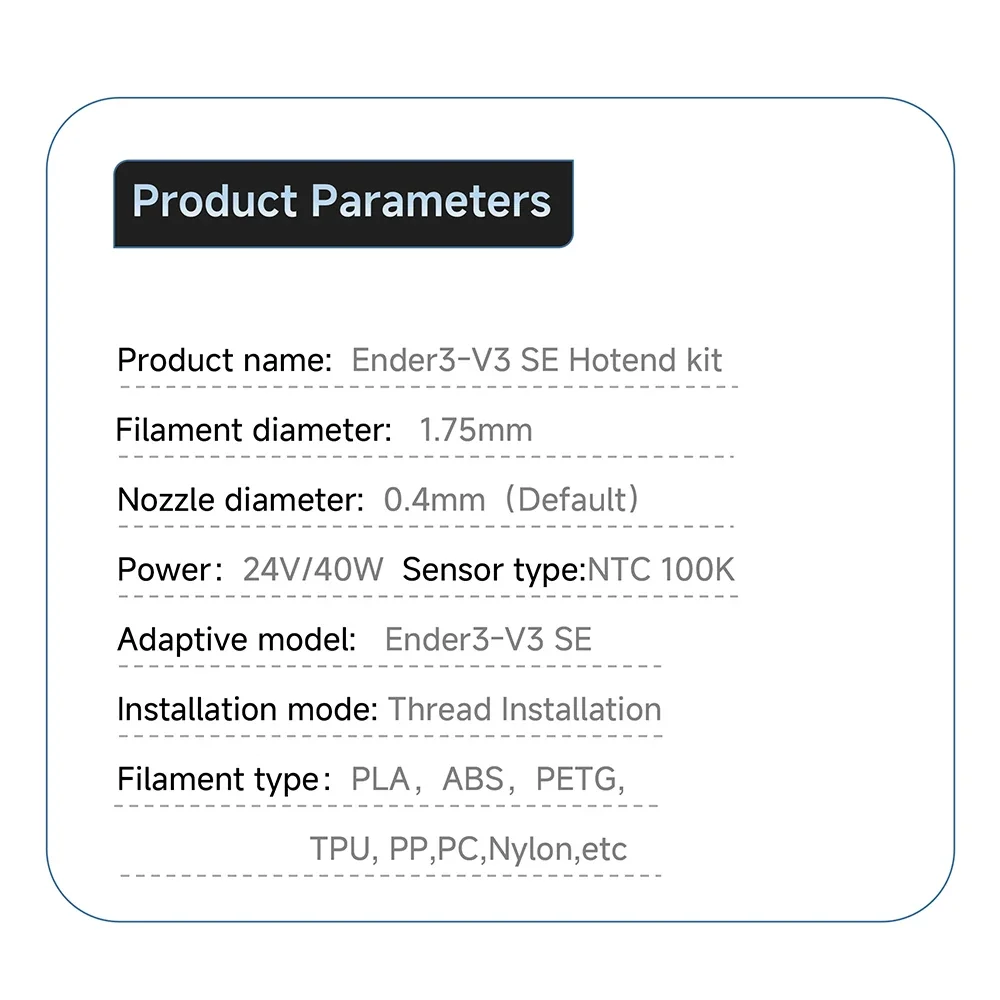
Task: Select the Filament diameter label
Action: click(253, 430)
